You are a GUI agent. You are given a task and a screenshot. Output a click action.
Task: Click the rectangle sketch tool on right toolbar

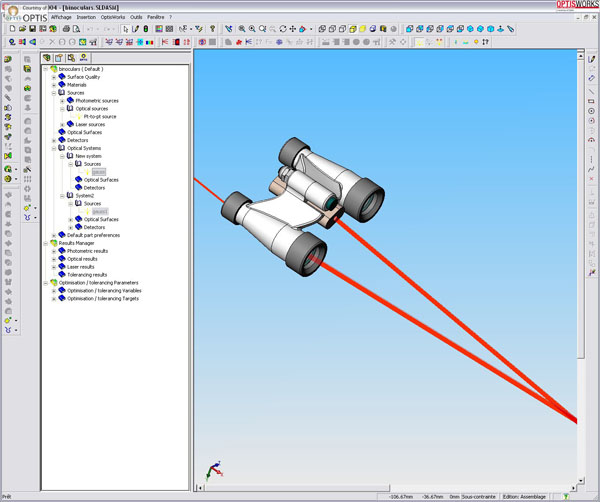coord(592,101)
